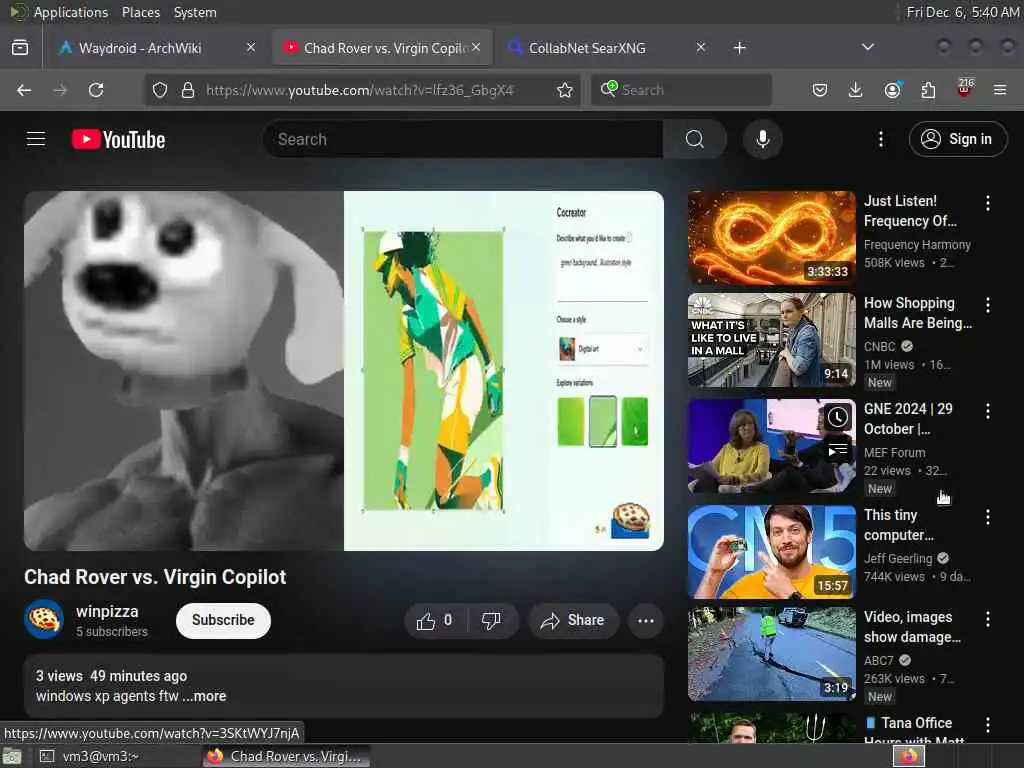
Task: Start voice search with microphone icon
Action: pos(763,139)
